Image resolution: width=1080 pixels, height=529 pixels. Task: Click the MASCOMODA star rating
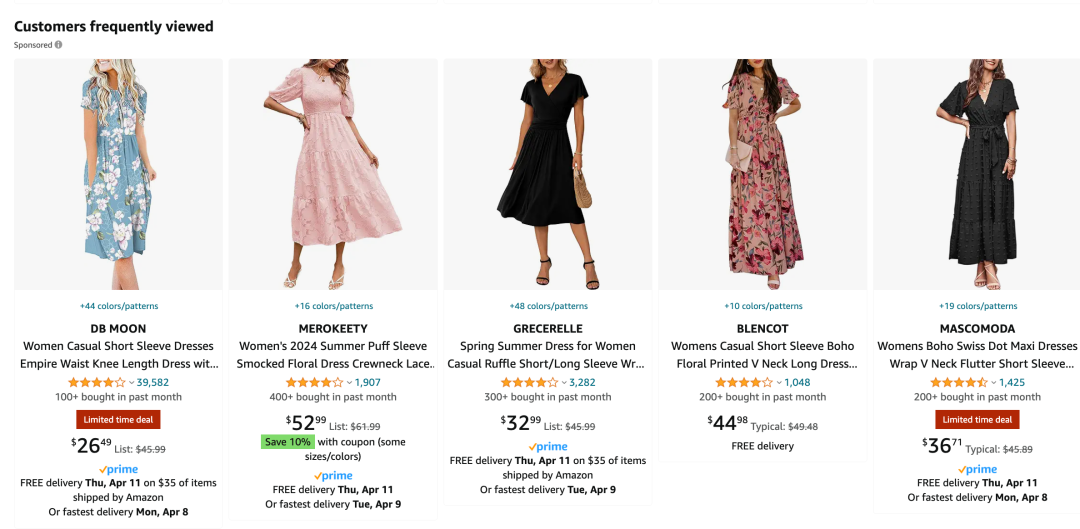coord(959,382)
